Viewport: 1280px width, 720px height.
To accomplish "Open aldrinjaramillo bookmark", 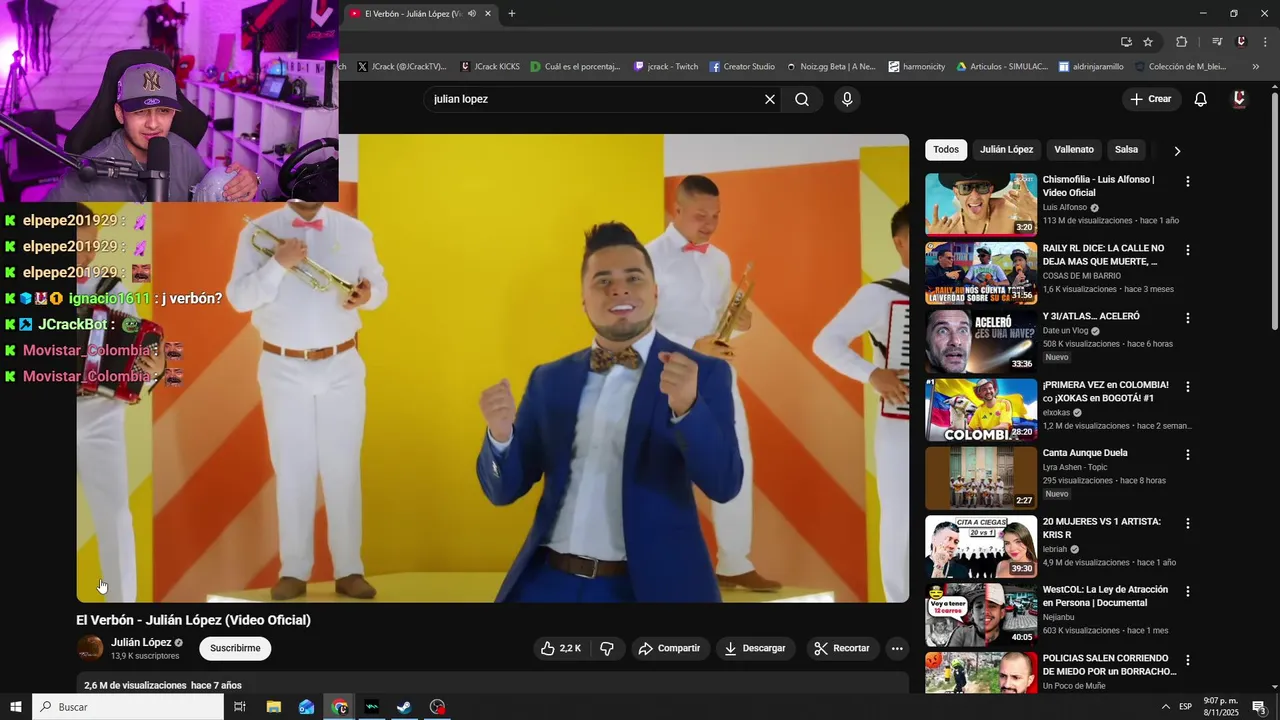I will 1090,67.
